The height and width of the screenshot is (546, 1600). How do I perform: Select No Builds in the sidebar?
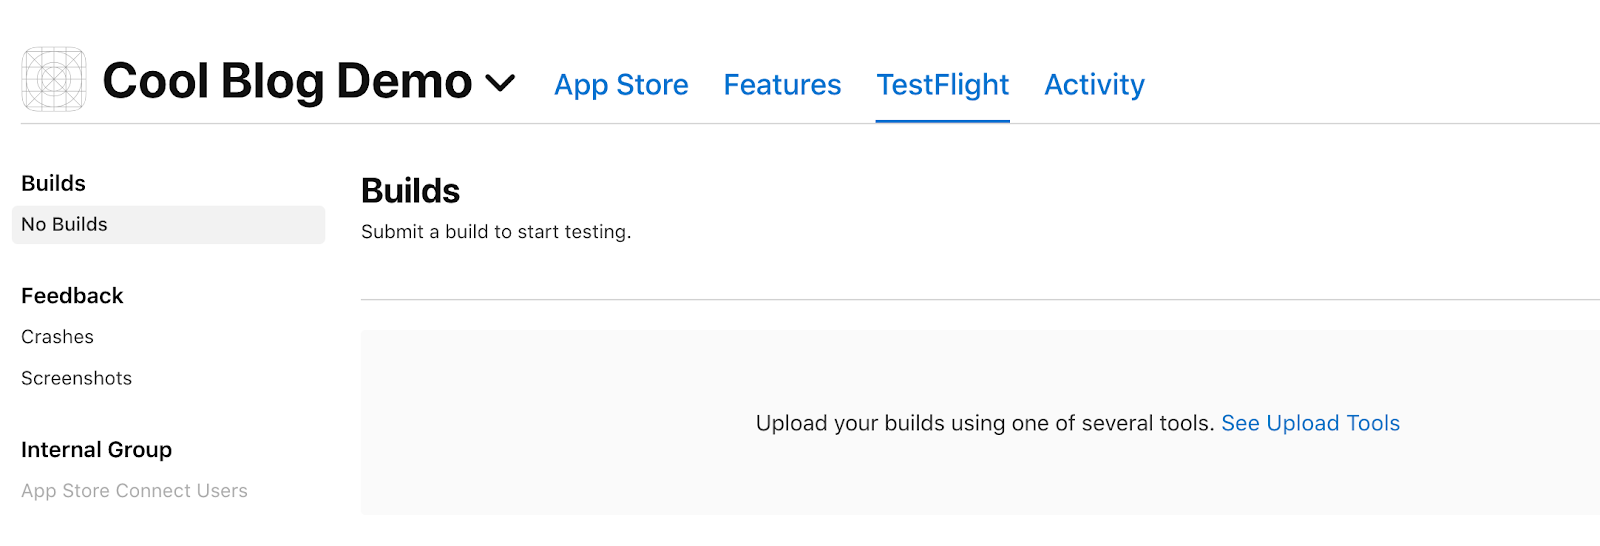coord(65,224)
